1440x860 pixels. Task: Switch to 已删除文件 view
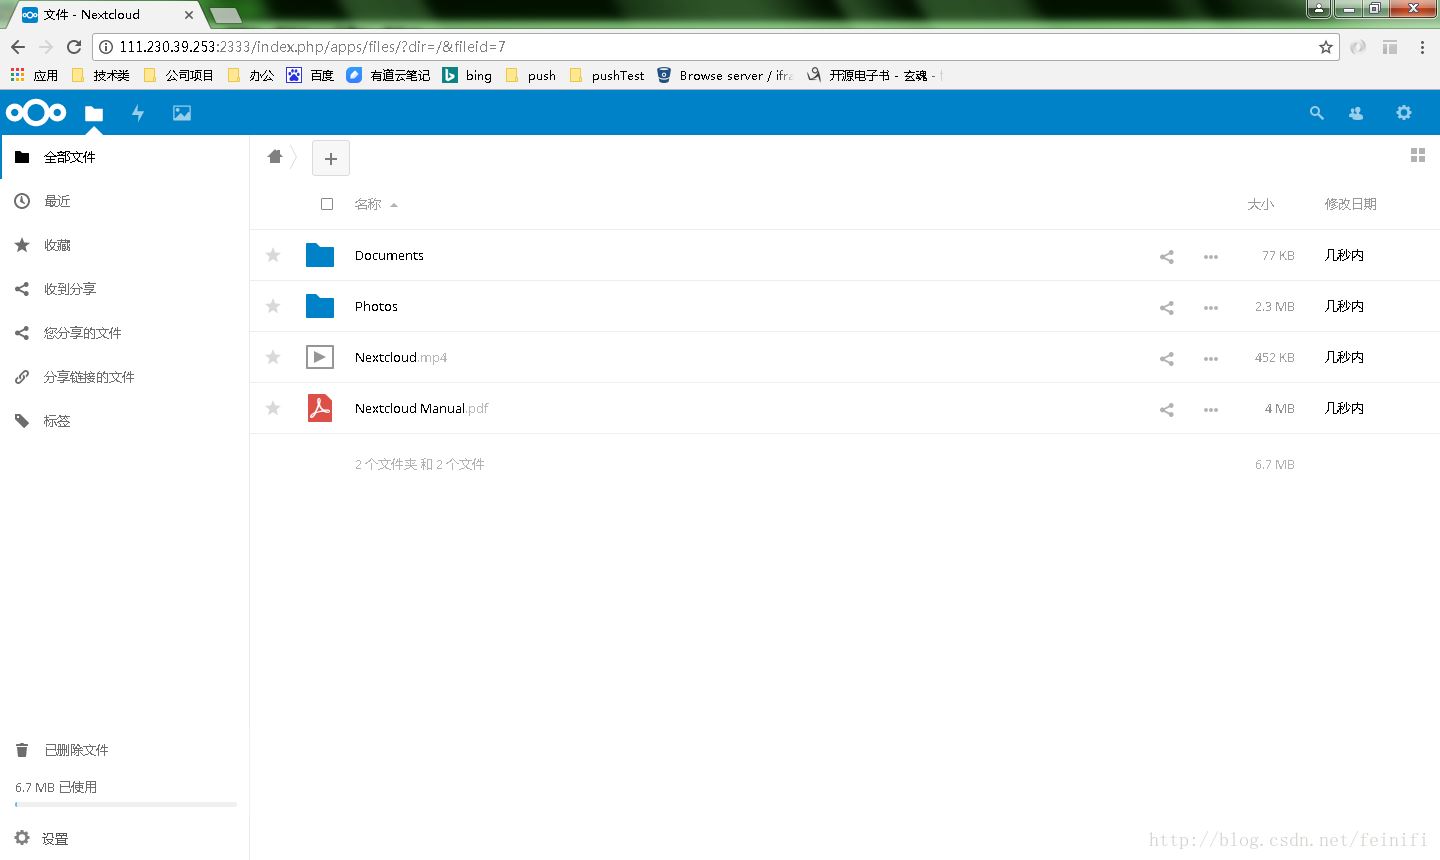tap(77, 749)
